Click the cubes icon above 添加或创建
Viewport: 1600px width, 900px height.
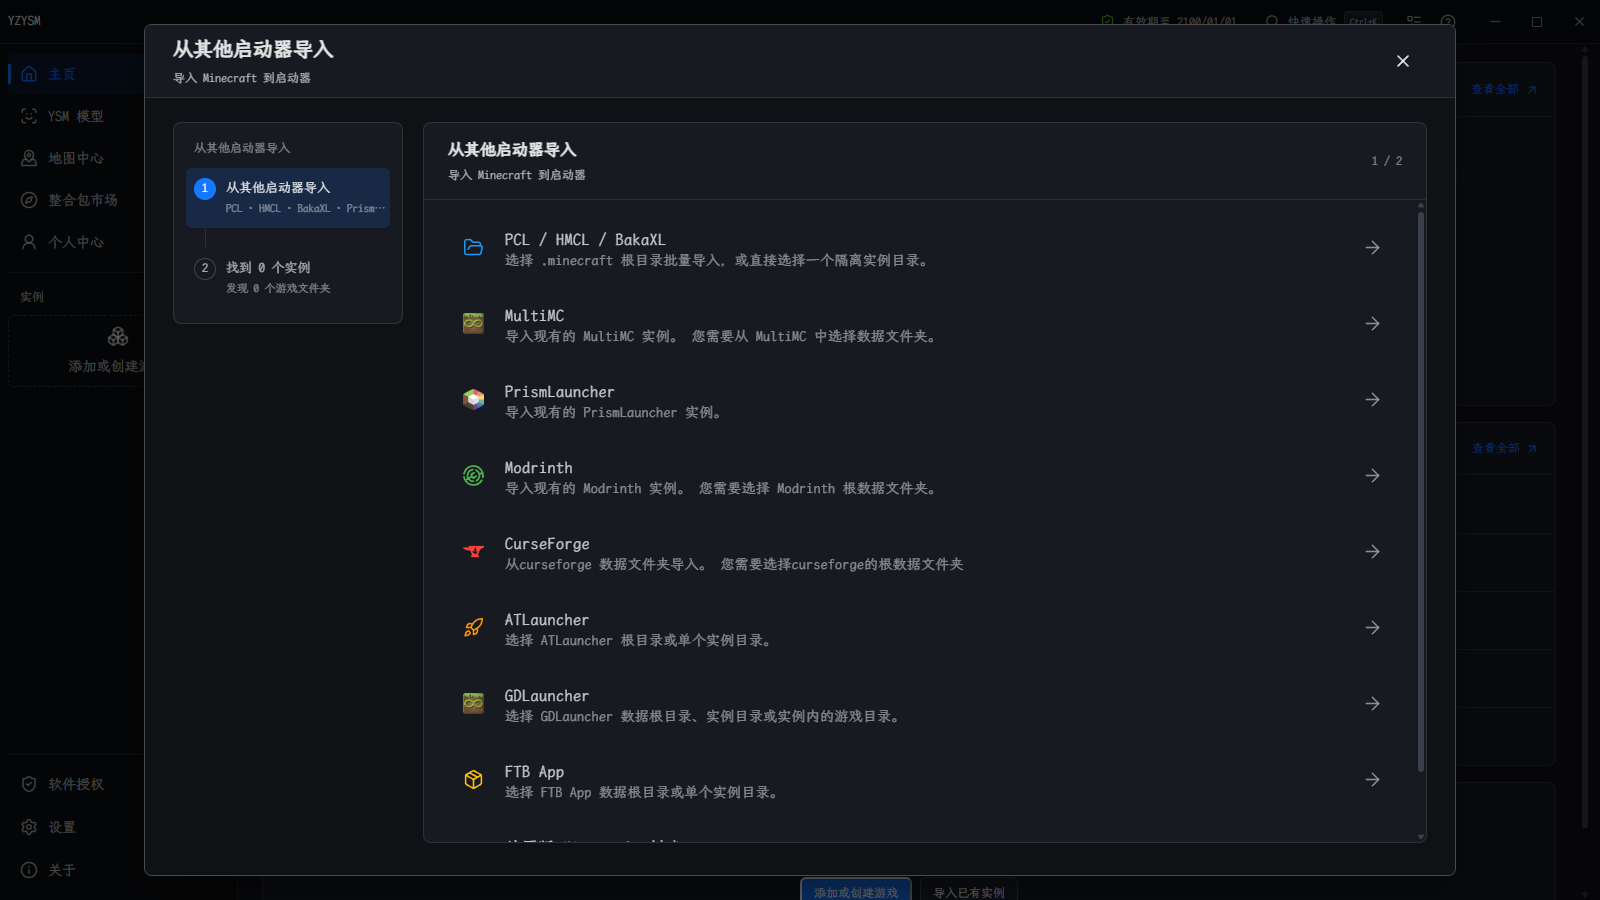point(118,337)
